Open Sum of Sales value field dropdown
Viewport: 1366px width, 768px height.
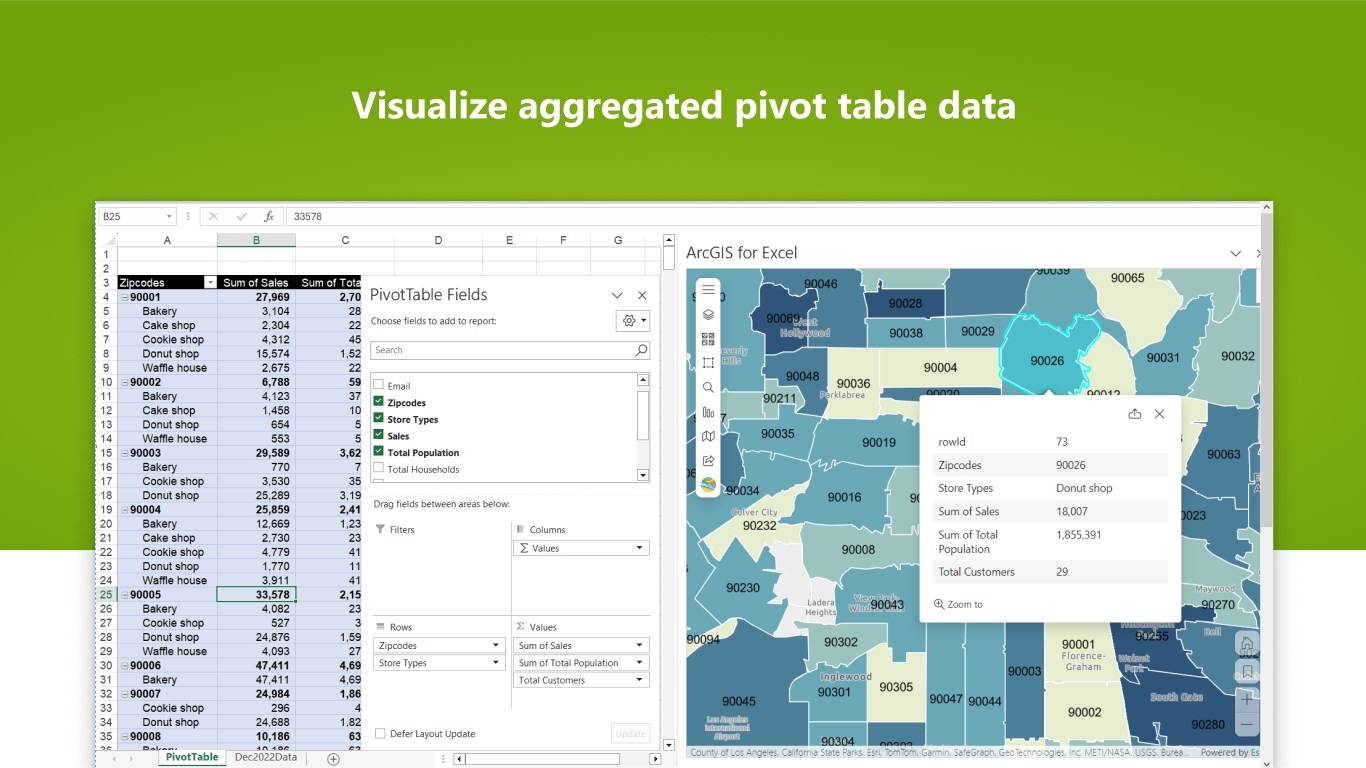pyautogui.click(x=639, y=645)
